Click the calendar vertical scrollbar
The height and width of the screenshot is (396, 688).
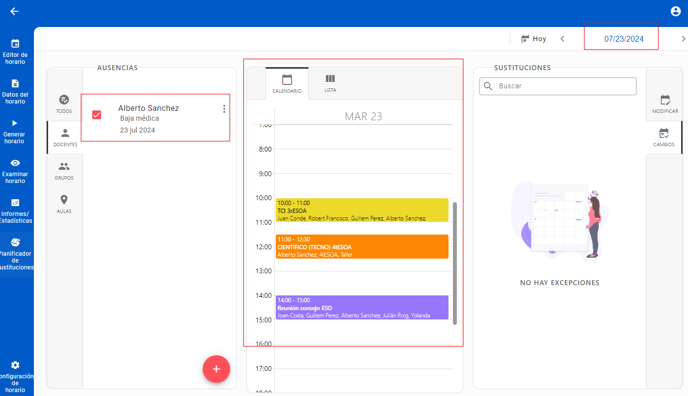pos(455,263)
